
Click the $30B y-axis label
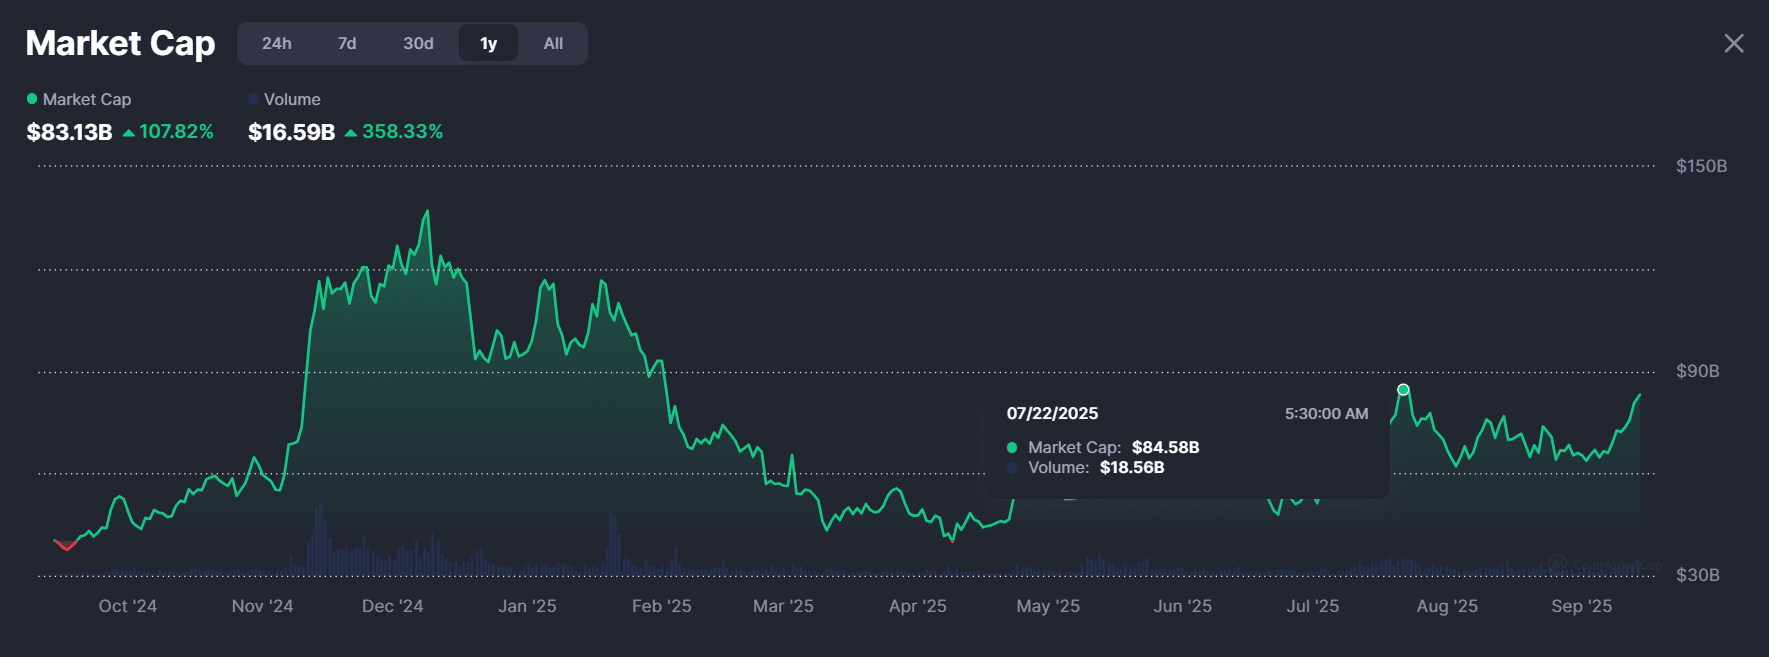coord(1697,575)
